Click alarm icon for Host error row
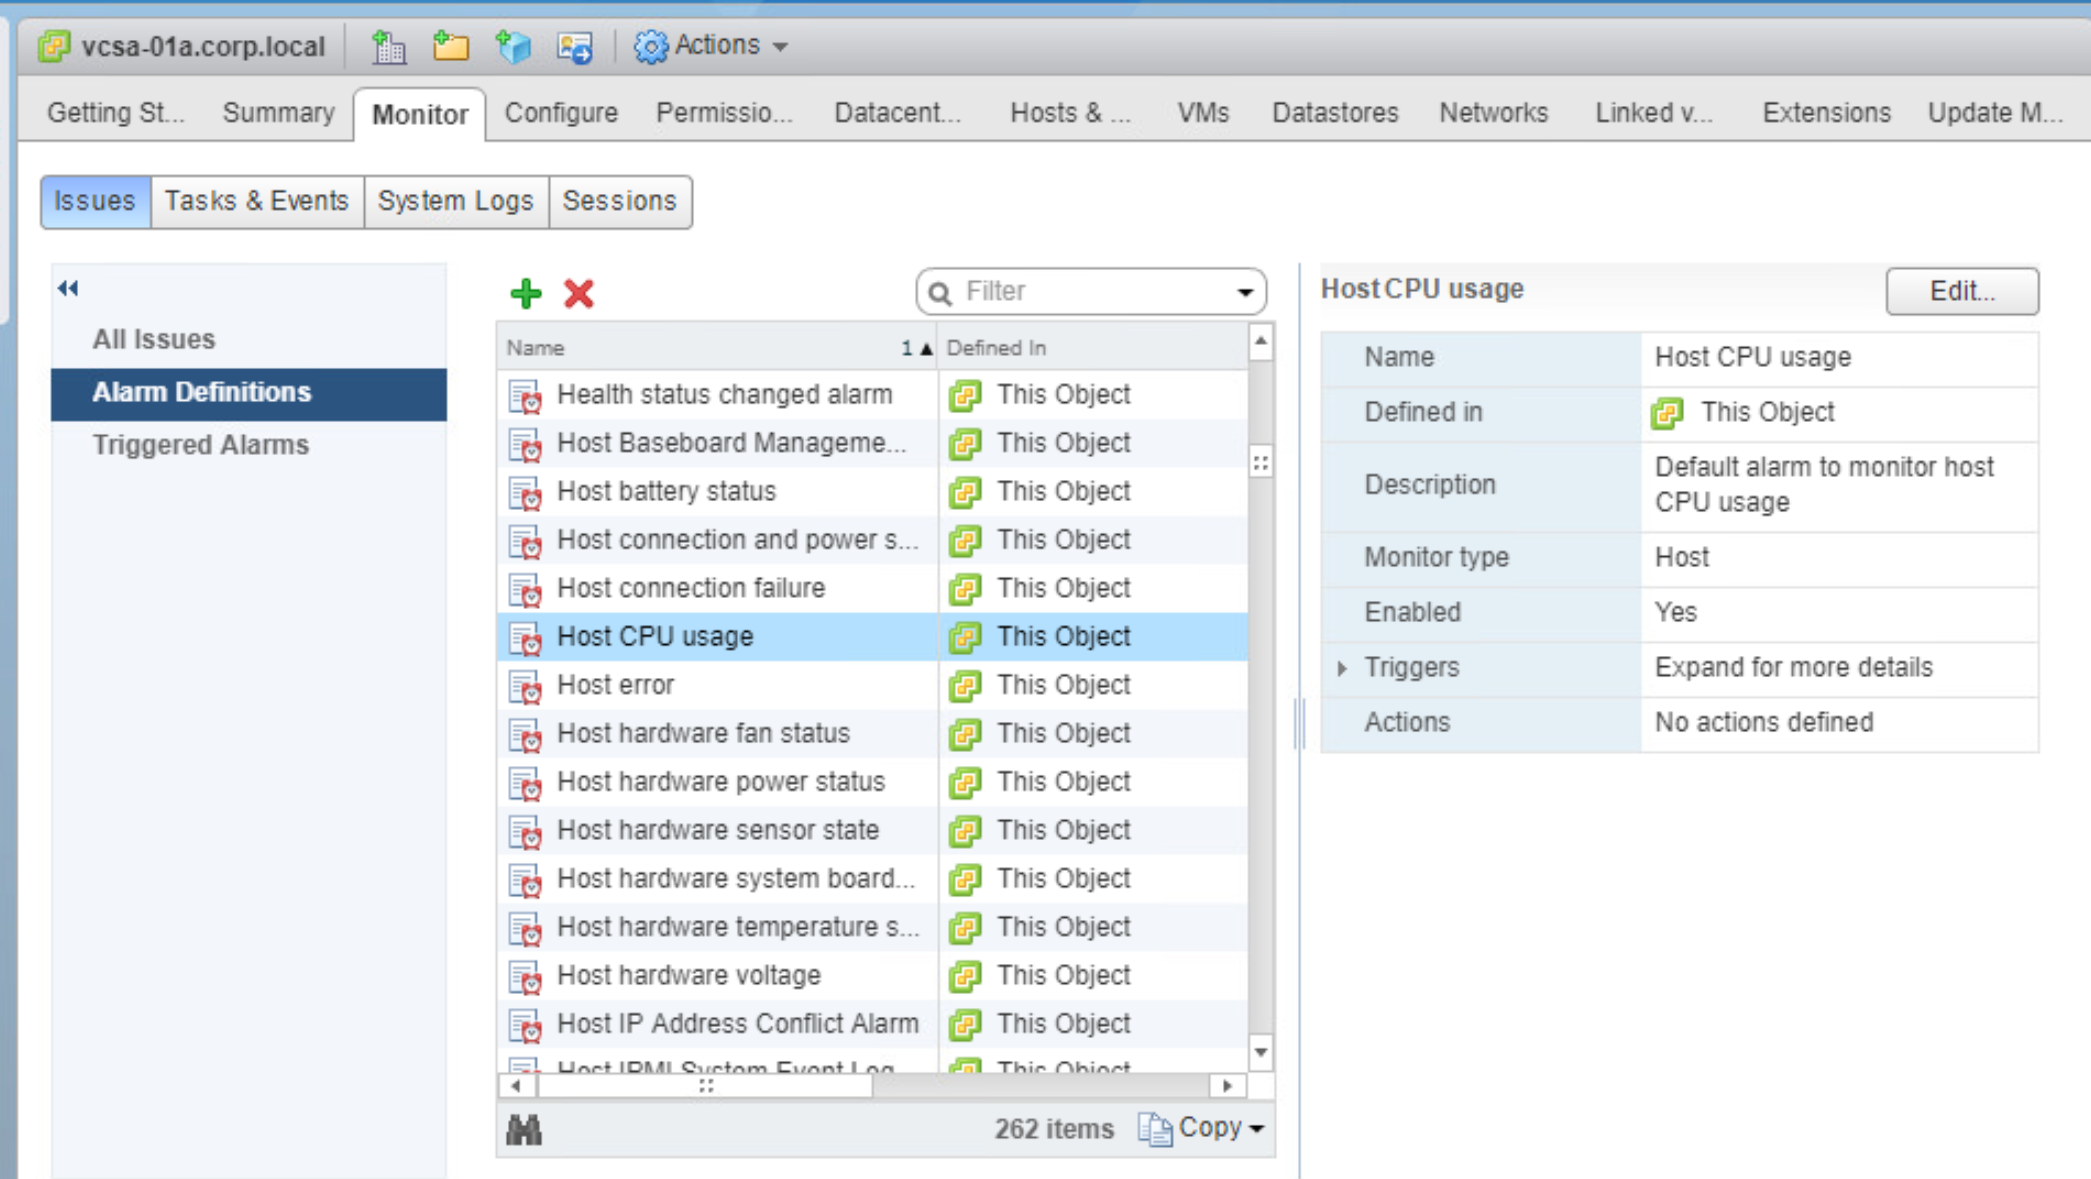This screenshot has height=1179, width=2091. tap(525, 686)
